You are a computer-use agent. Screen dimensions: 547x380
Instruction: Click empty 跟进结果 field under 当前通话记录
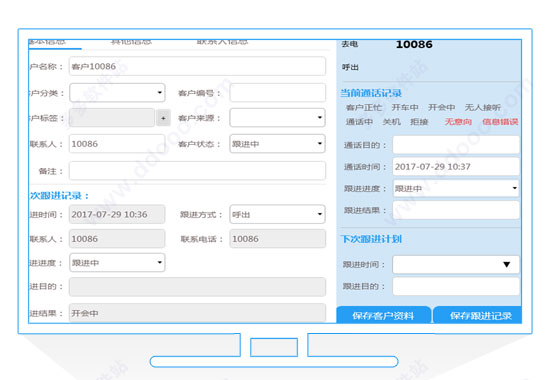[456, 210]
